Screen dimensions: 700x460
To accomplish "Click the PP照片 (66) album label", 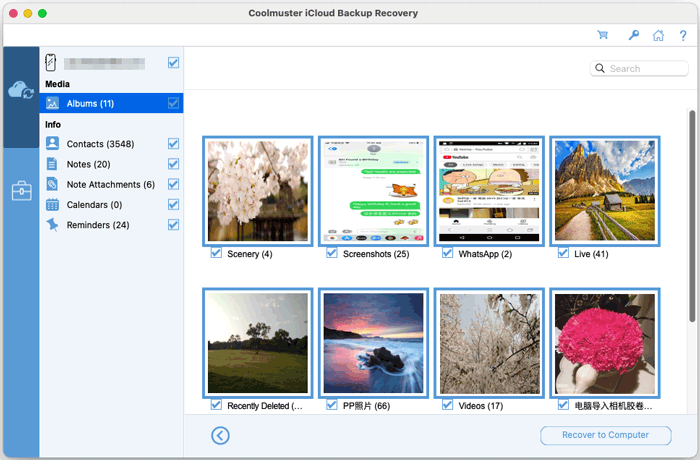I will coord(366,406).
